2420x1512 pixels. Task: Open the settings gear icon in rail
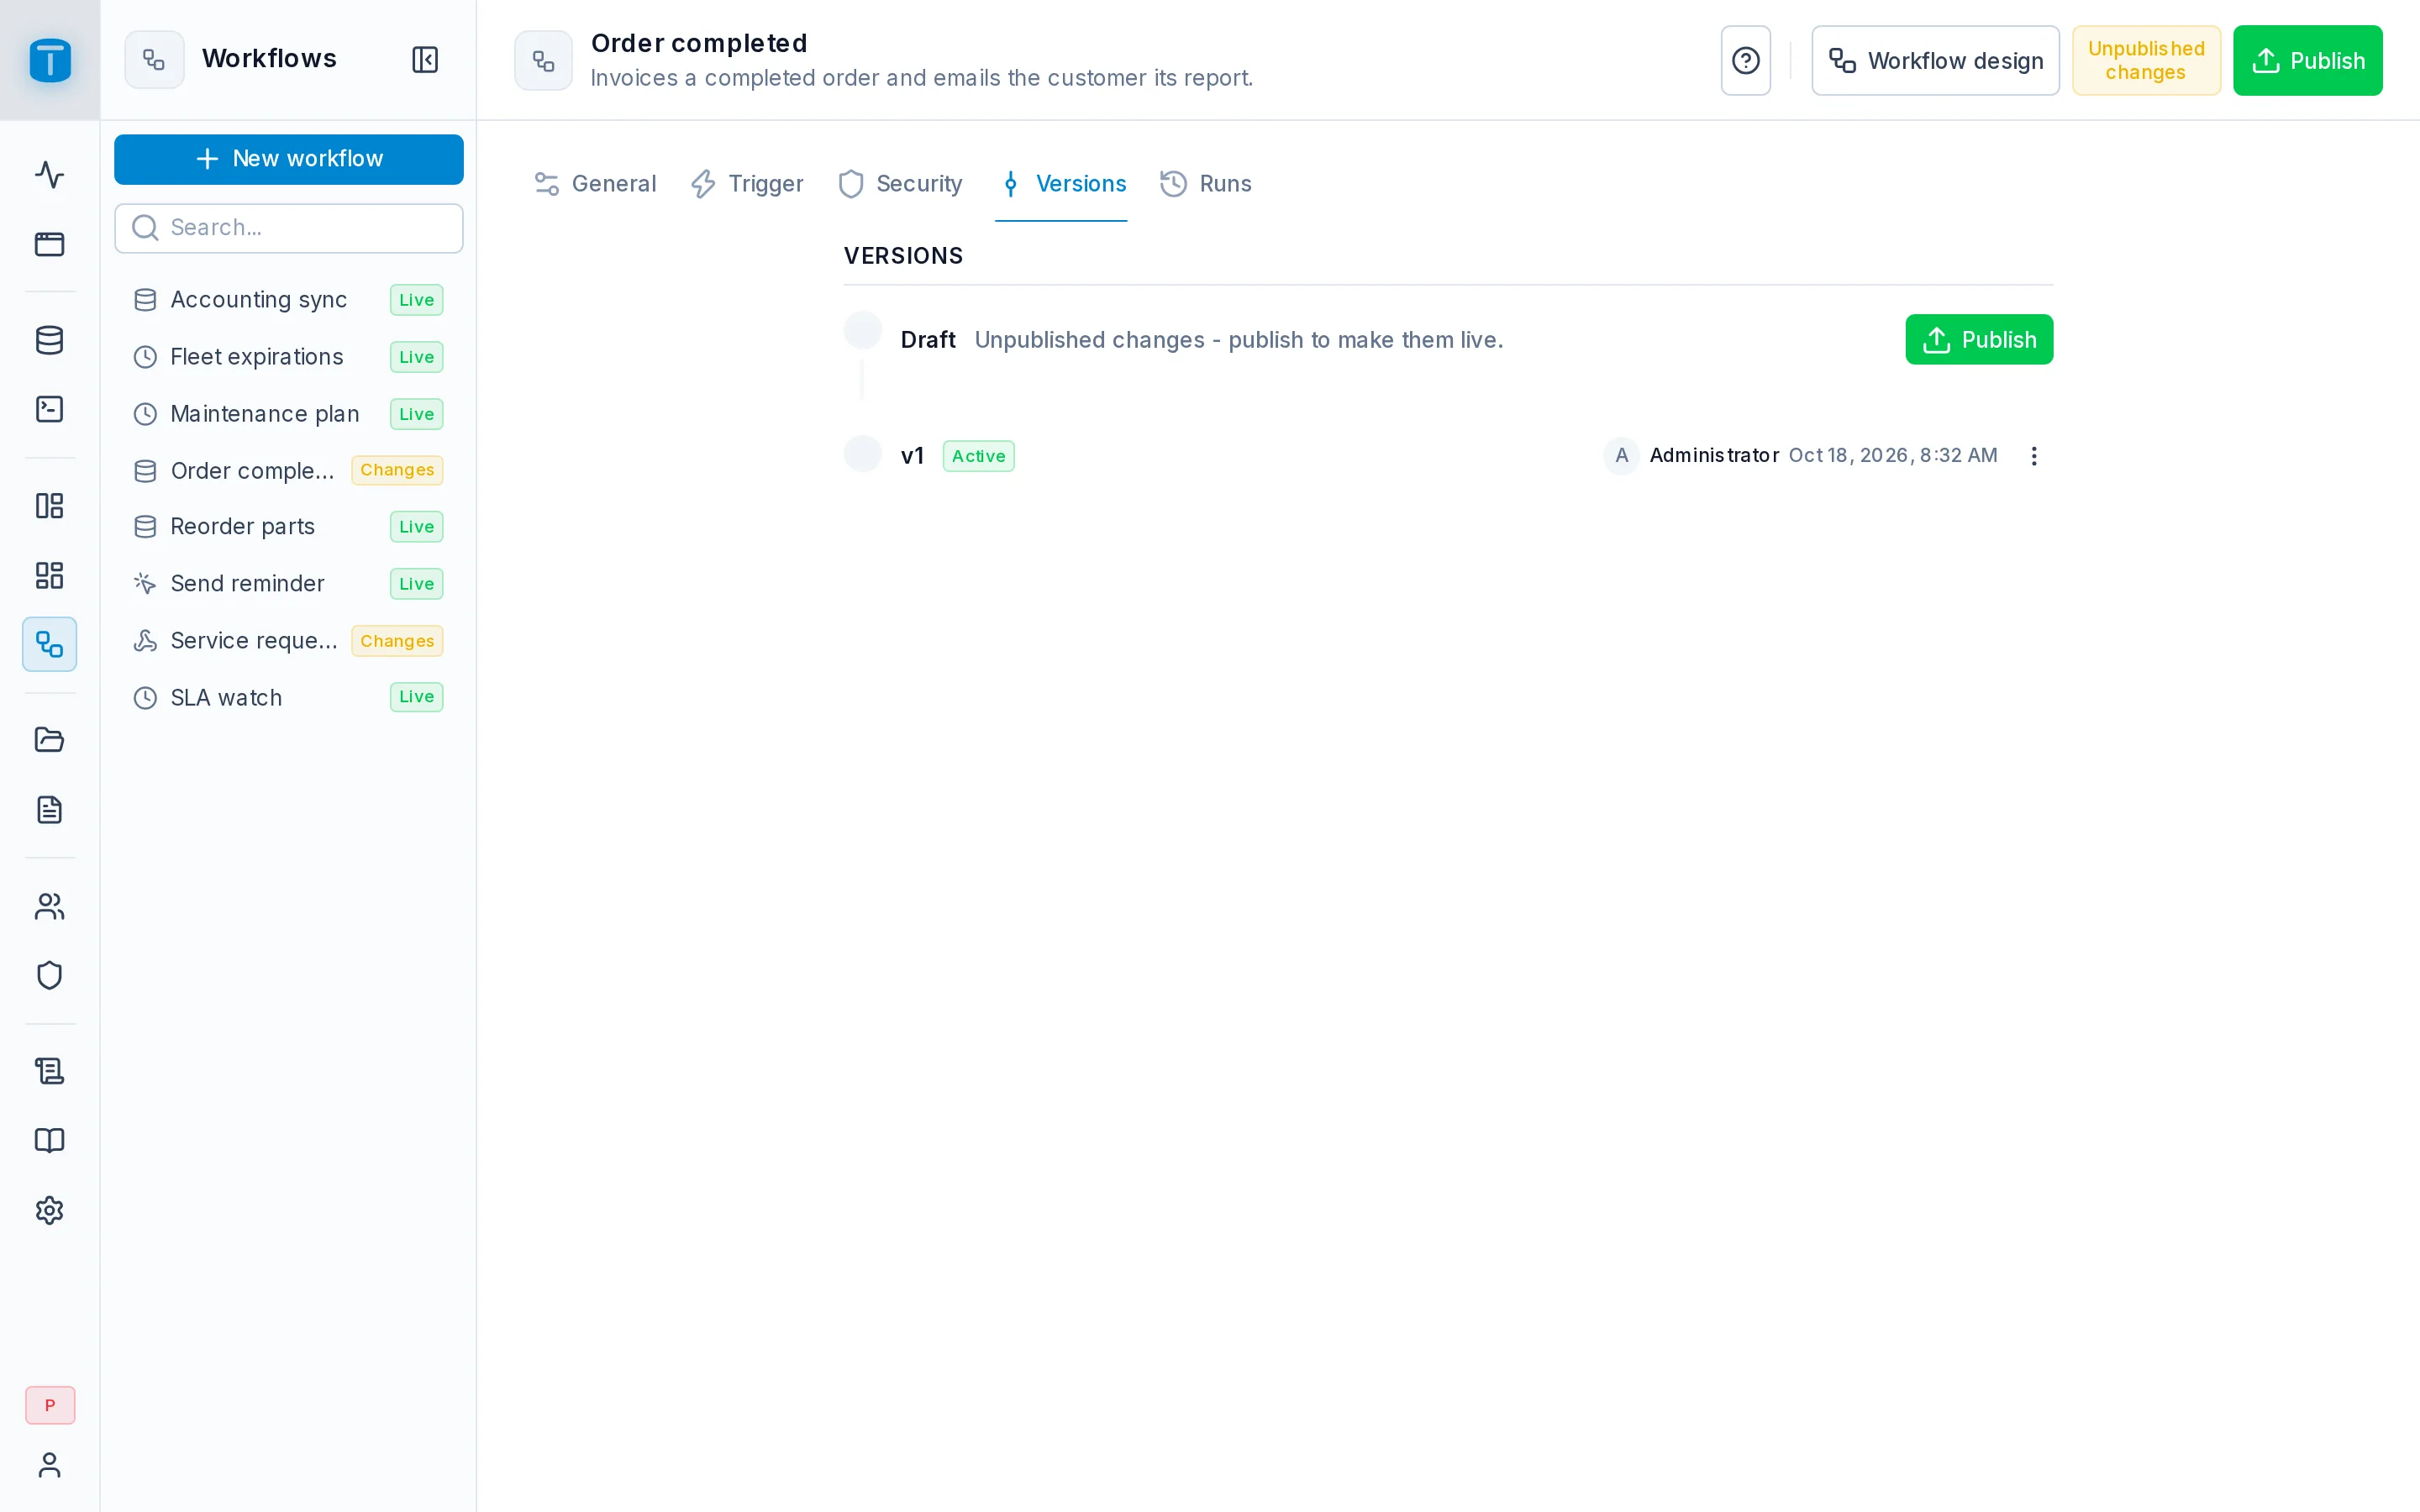pyautogui.click(x=50, y=1210)
